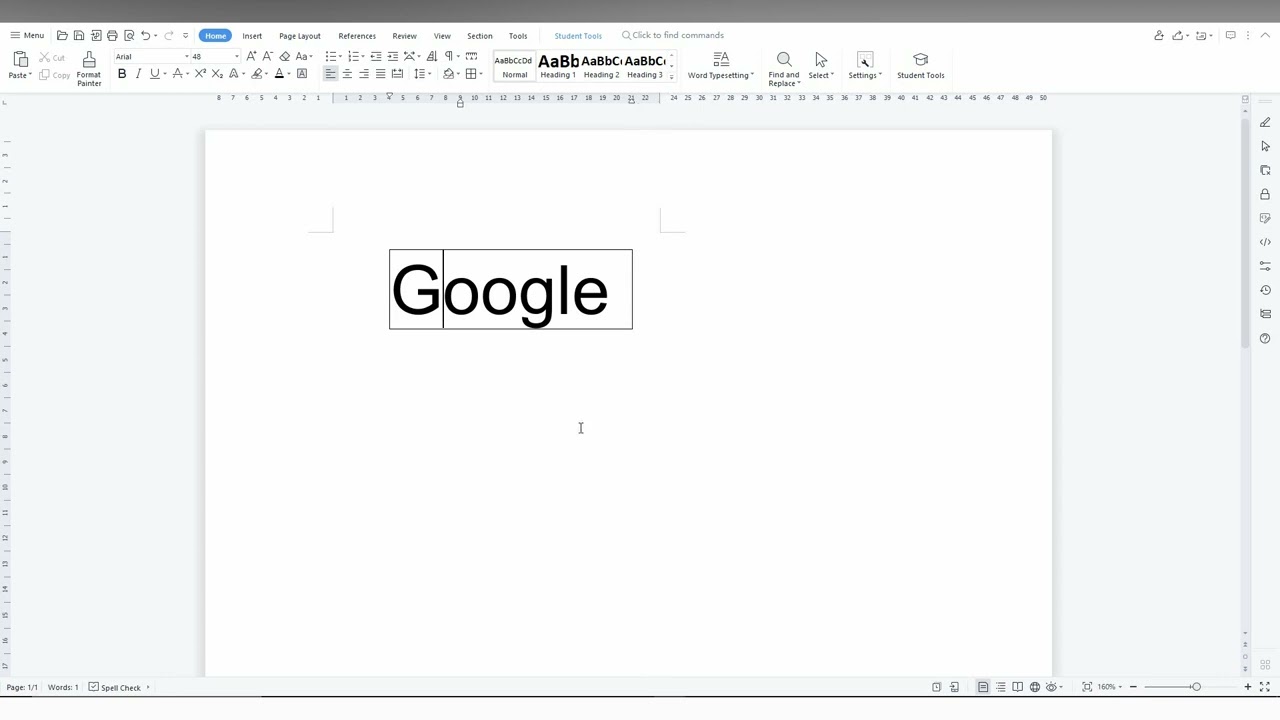Apply the Normal style
Image resolution: width=1280 pixels, height=720 pixels.
(x=514, y=67)
